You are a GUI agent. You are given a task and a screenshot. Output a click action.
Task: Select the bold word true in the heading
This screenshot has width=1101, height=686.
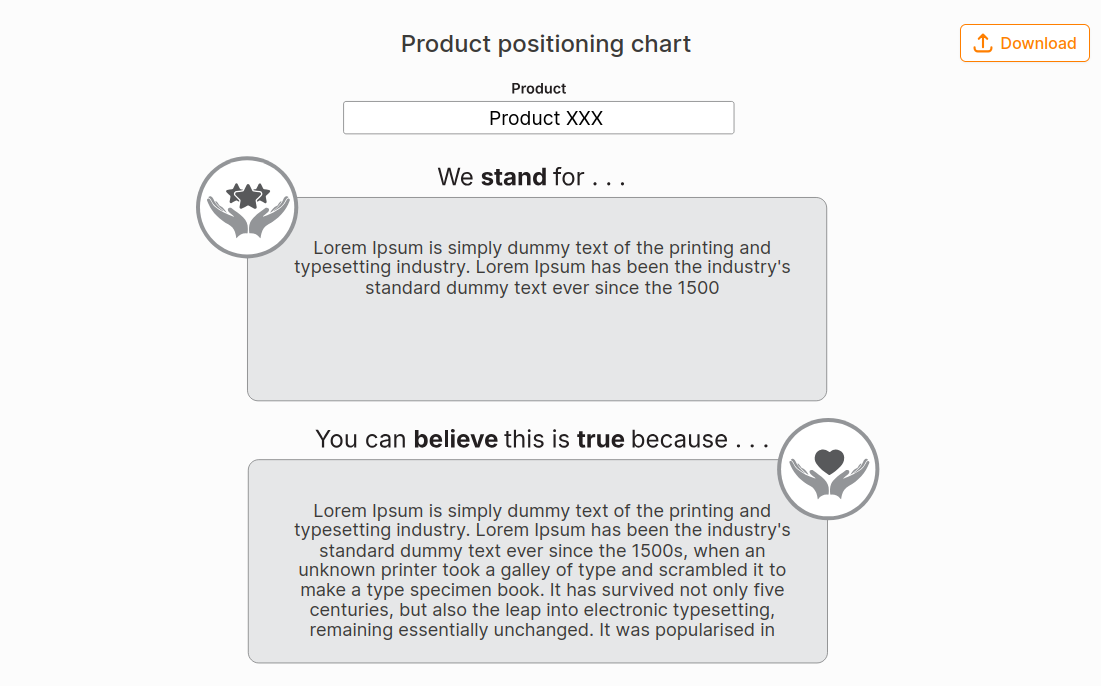click(601, 438)
